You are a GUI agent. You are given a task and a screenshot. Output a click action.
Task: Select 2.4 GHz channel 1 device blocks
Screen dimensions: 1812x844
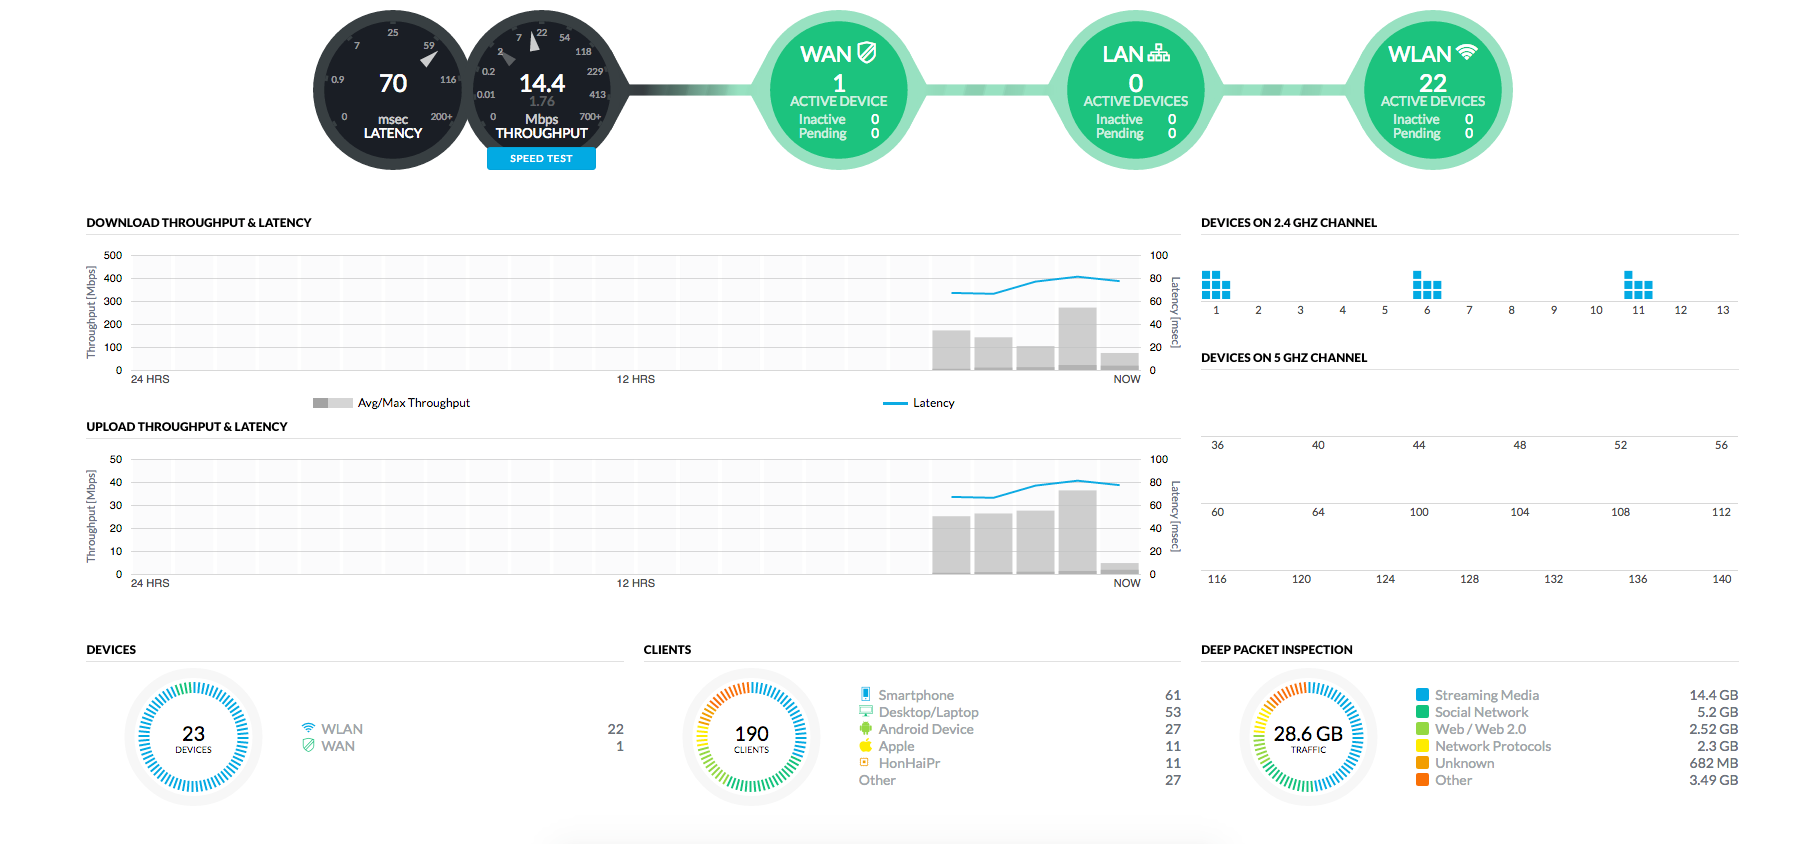(x=1215, y=285)
